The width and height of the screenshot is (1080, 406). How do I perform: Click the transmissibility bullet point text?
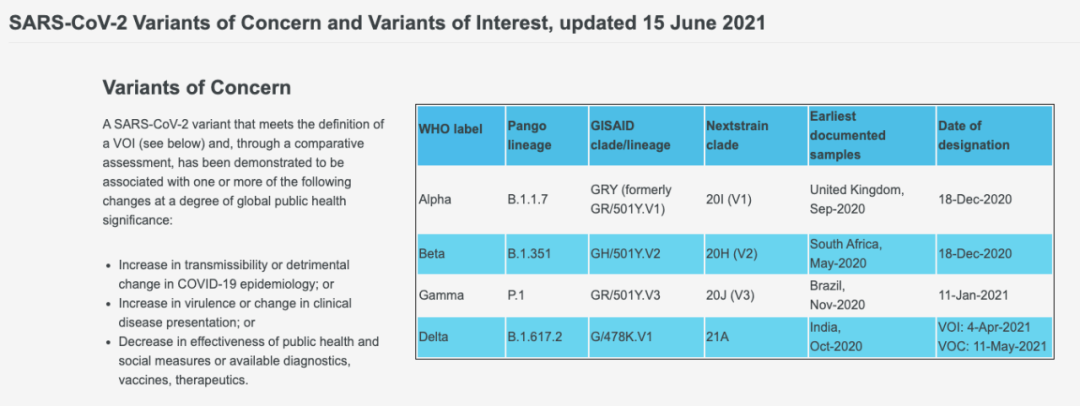[x=233, y=273]
